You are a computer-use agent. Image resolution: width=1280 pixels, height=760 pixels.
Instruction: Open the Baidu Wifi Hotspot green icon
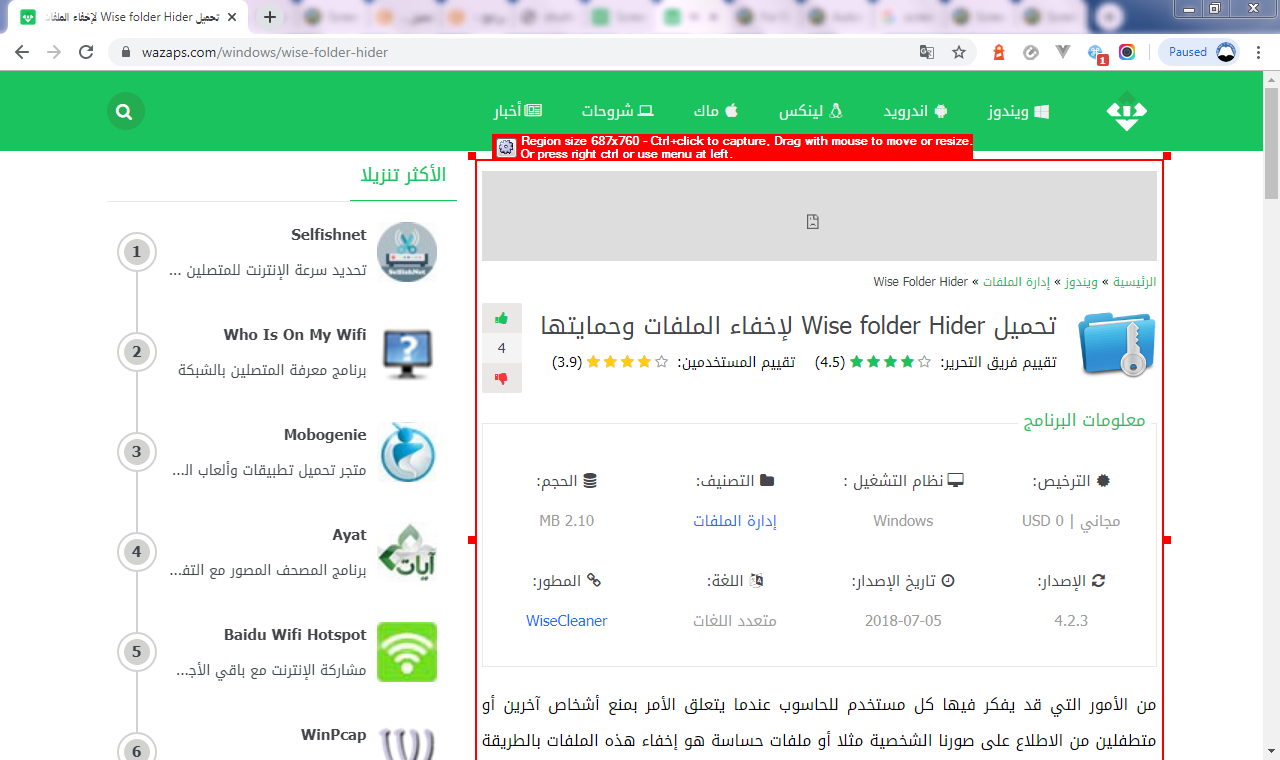(407, 652)
